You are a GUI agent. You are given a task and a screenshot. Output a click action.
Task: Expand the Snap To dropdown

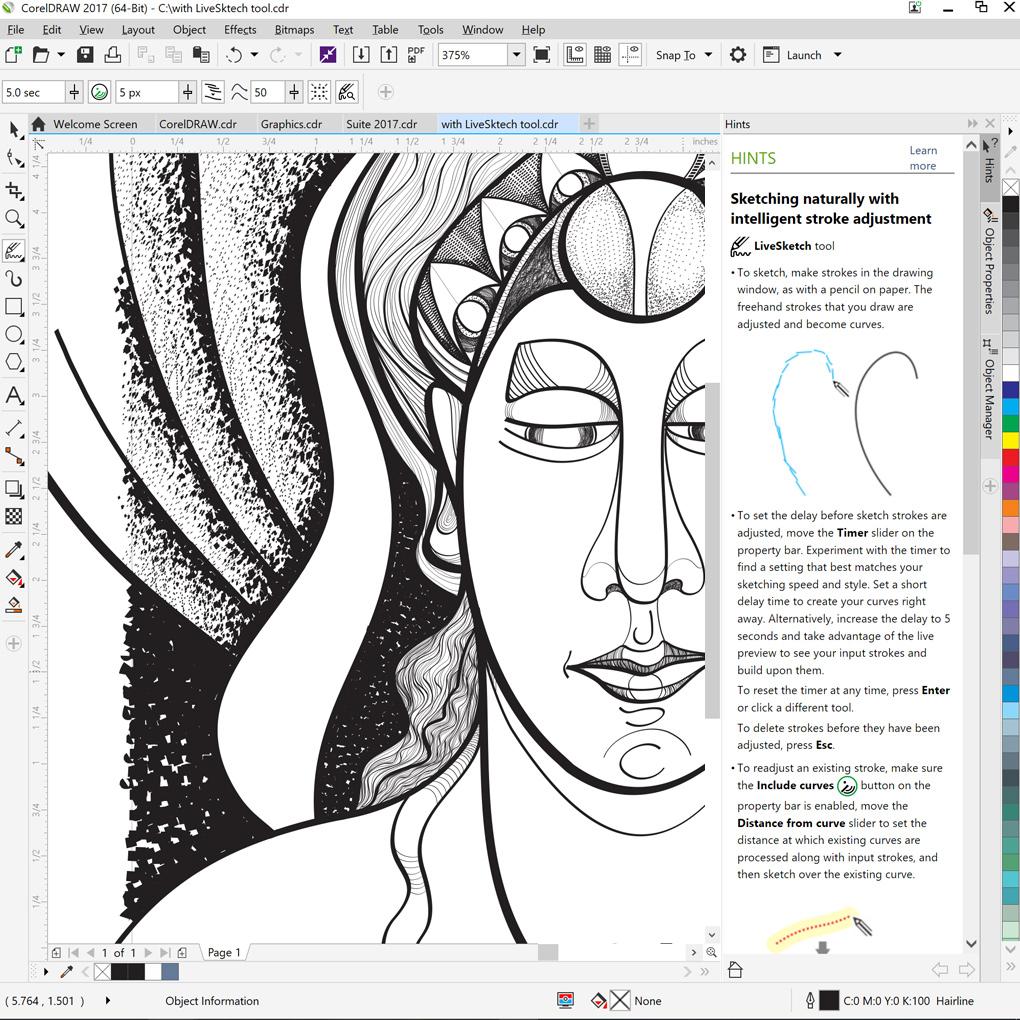[x=708, y=55]
